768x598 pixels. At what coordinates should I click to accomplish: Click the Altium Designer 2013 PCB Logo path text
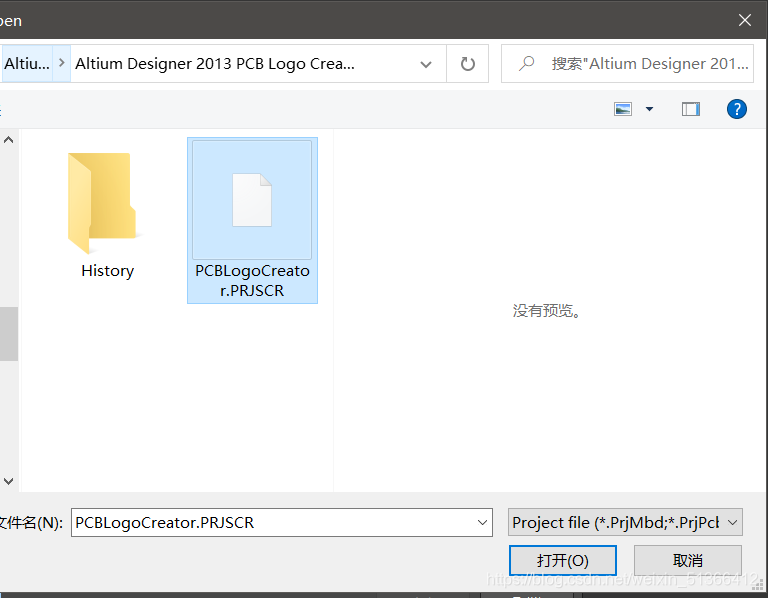[x=215, y=64]
